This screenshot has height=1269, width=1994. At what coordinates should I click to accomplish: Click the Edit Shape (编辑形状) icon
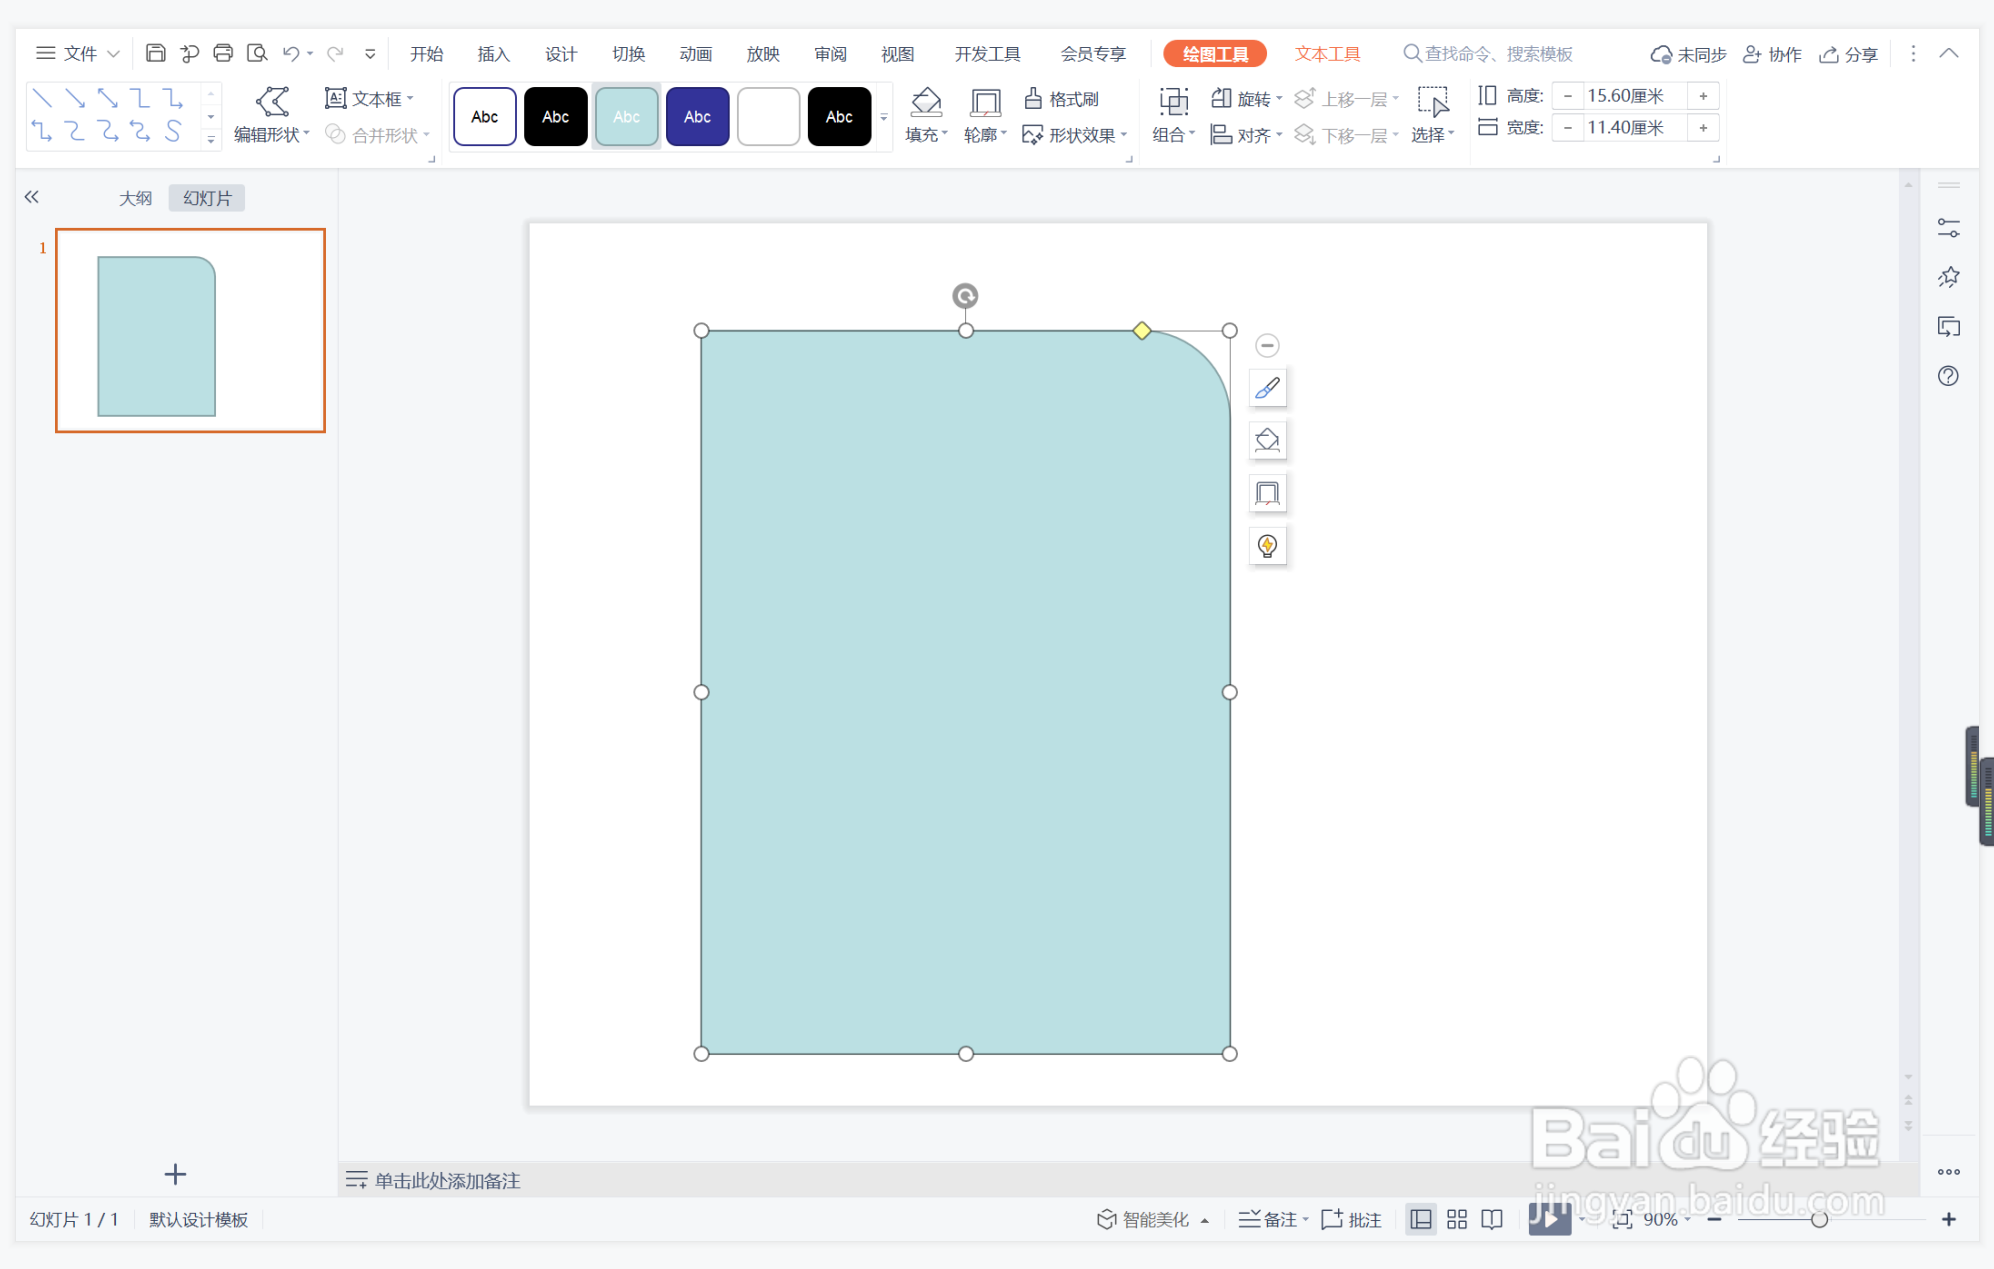[272, 101]
